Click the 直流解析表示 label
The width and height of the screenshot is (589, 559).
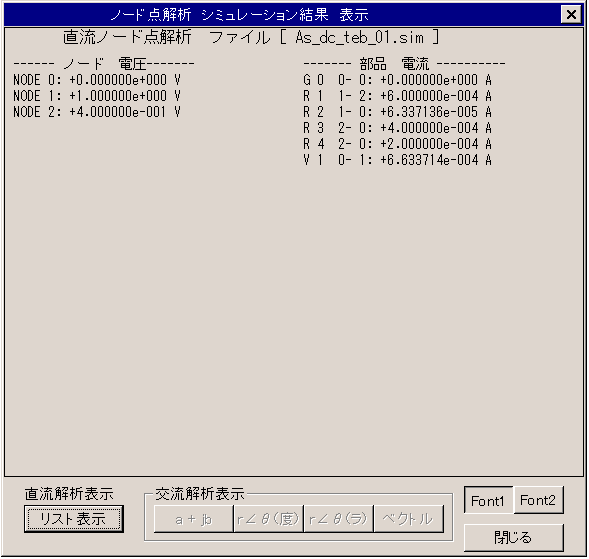coord(69,494)
